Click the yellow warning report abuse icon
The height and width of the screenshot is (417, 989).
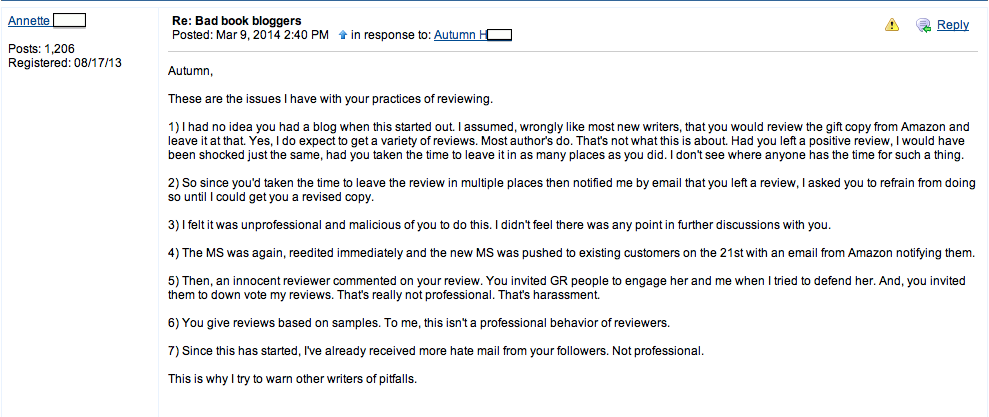[892, 25]
